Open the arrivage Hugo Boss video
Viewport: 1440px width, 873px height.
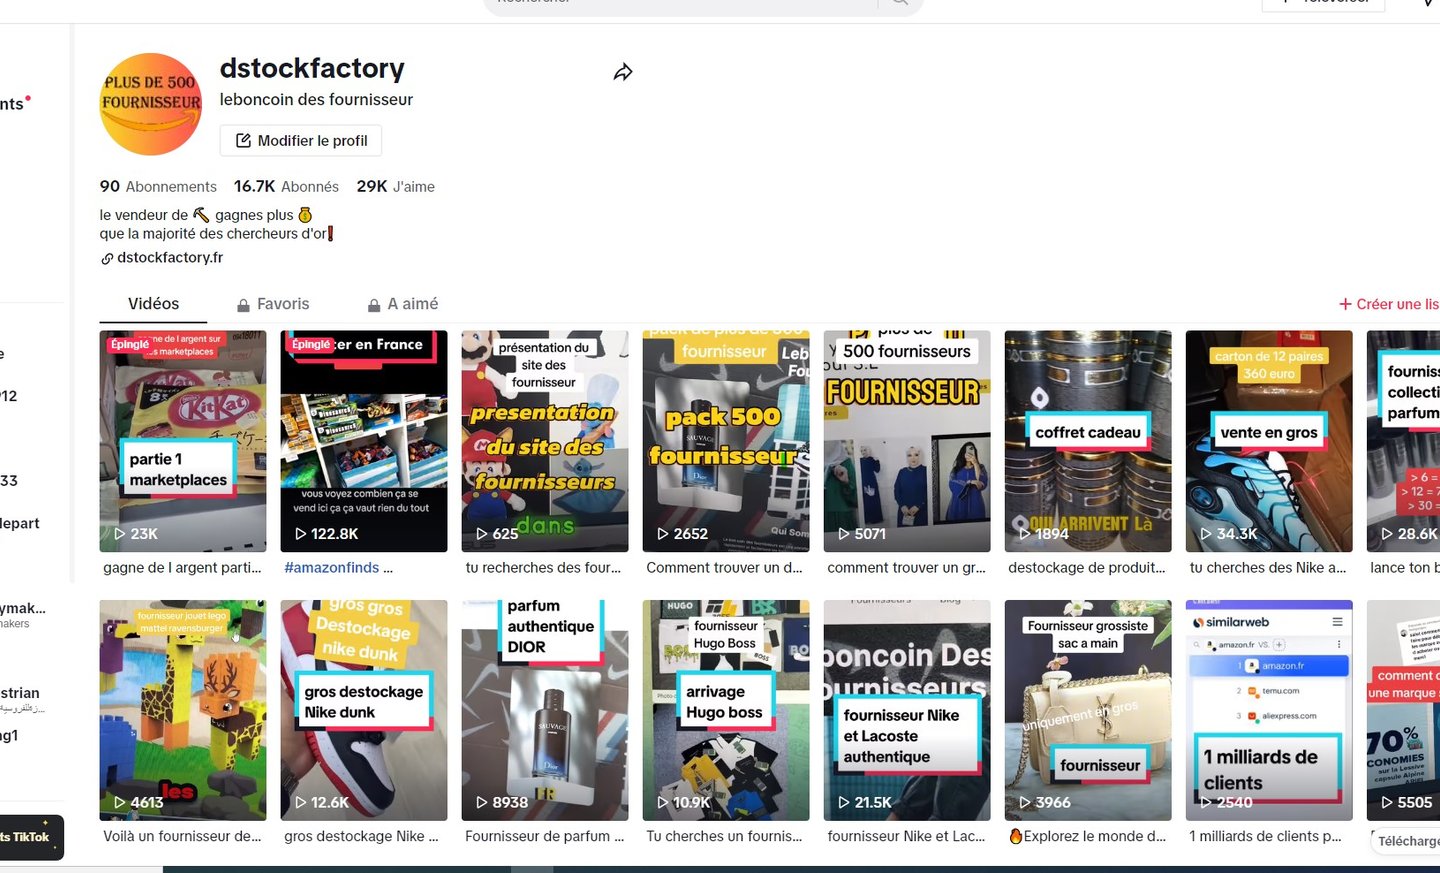(x=726, y=710)
